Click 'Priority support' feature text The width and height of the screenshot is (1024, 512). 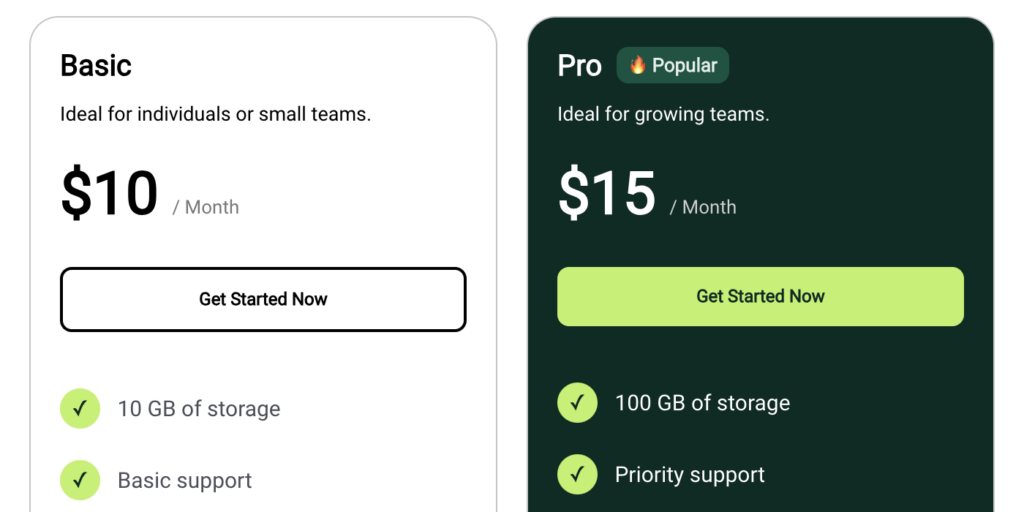tap(690, 475)
